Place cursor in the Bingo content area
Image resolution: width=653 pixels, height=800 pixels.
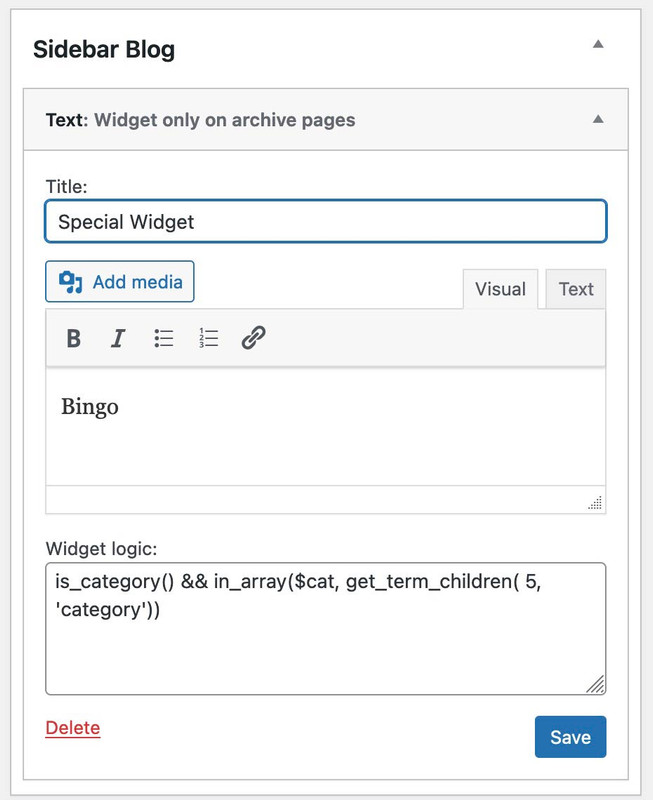326,426
